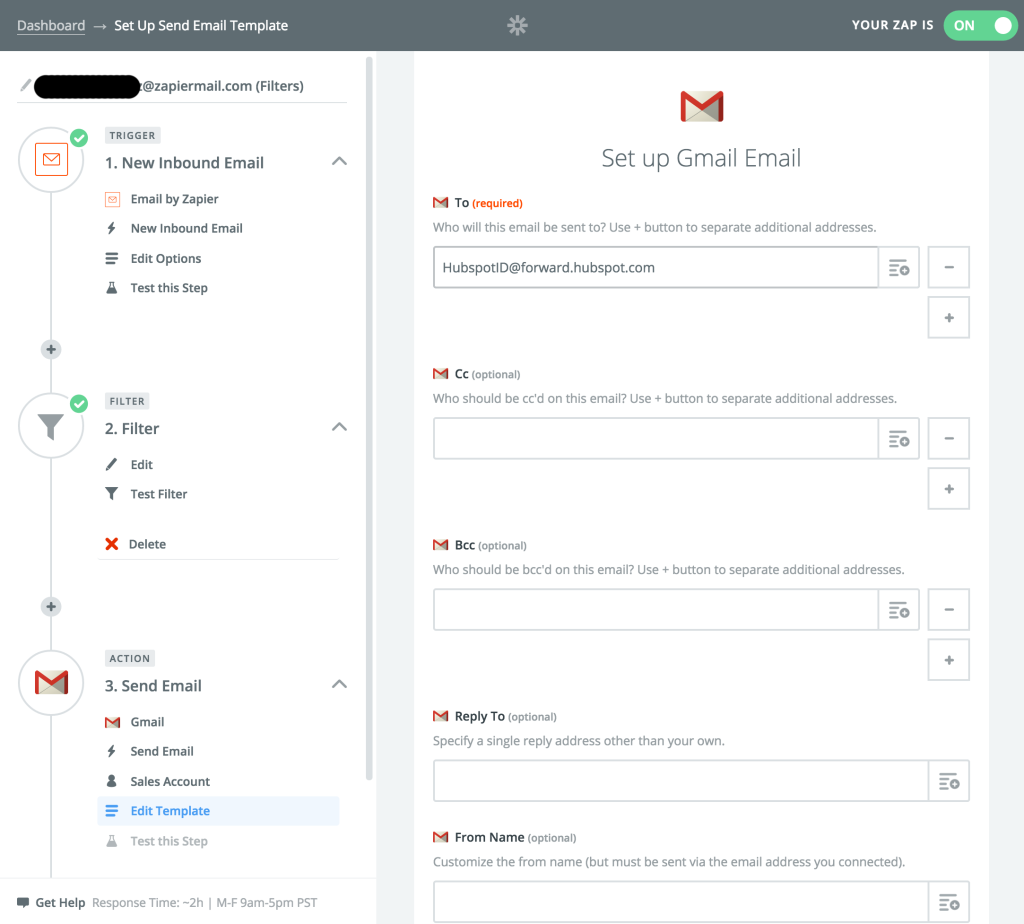Click the Gmail icon beside To label
Screen dimensions: 1024x924
[x=441, y=202]
